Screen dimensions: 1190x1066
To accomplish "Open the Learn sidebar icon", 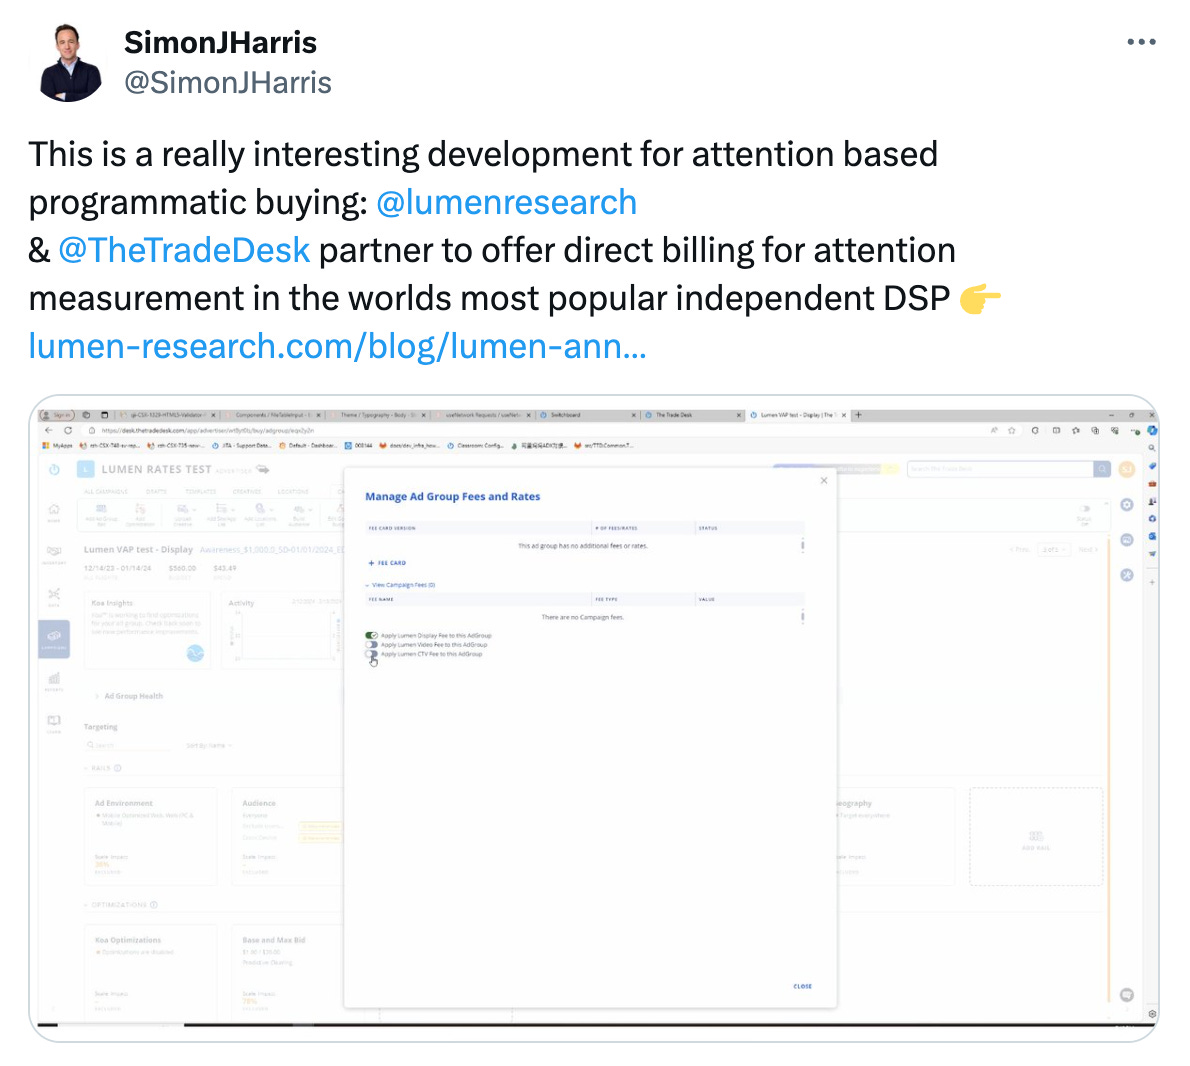I will (x=54, y=723).
